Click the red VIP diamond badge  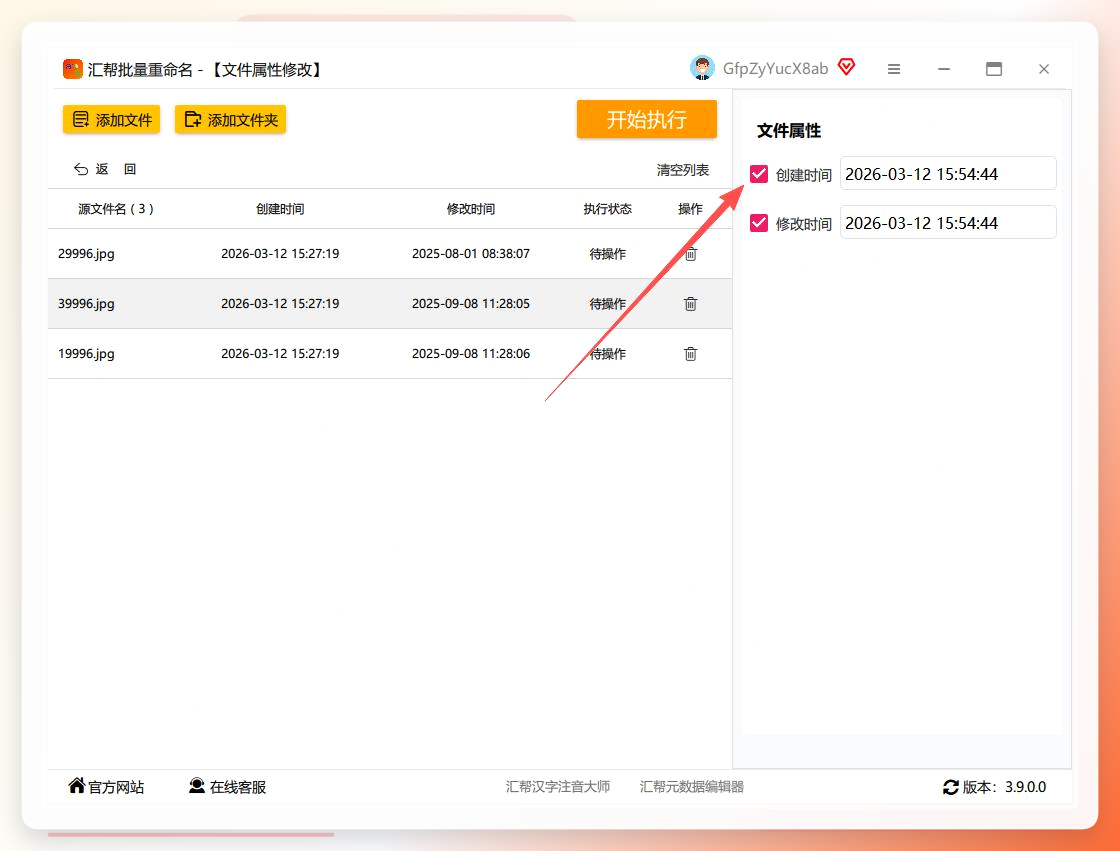coord(846,67)
